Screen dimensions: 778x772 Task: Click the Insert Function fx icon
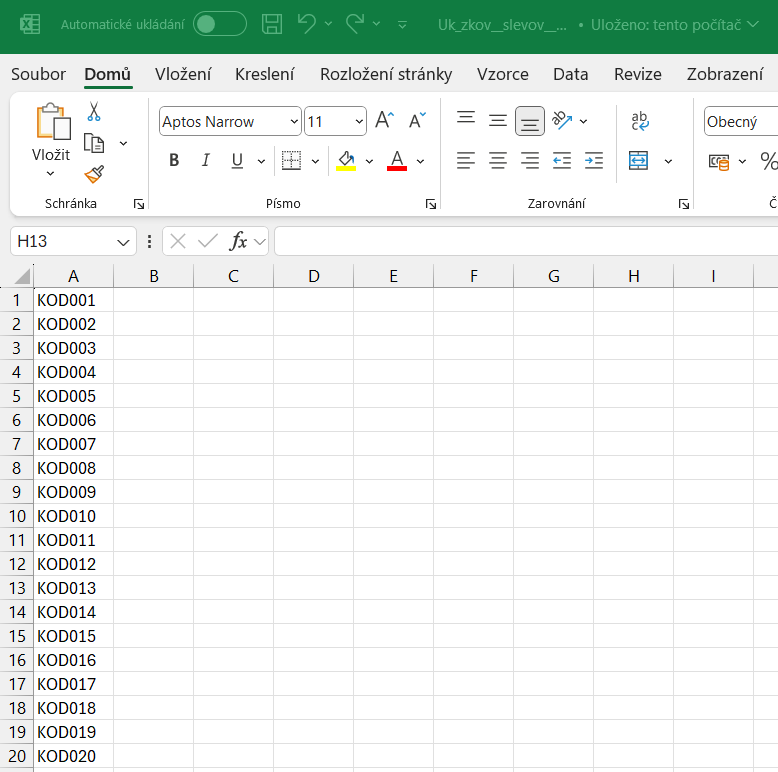[x=238, y=241]
